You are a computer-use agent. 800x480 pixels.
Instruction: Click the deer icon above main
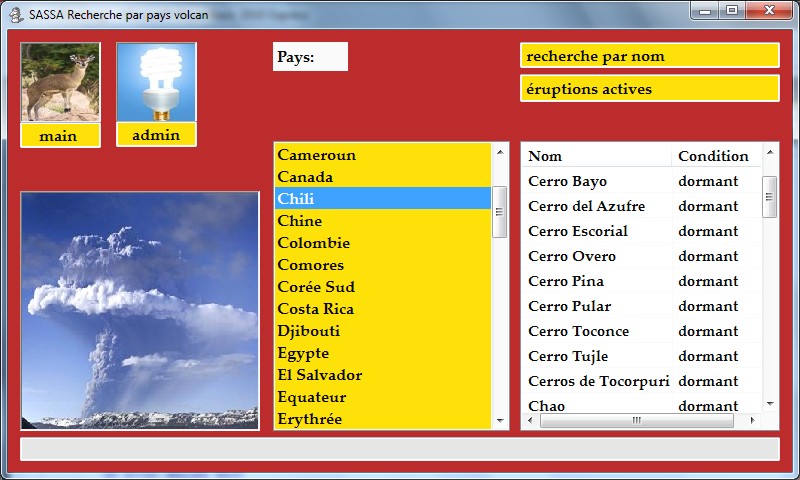point(60,83)
